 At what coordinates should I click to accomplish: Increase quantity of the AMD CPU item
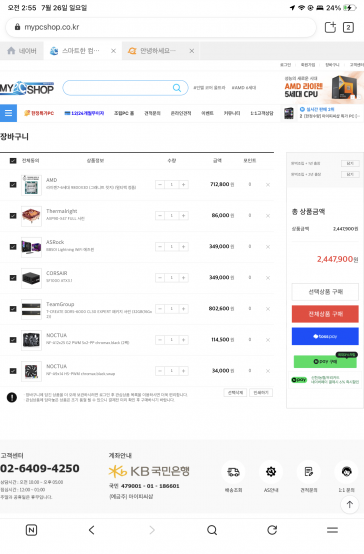183,184
